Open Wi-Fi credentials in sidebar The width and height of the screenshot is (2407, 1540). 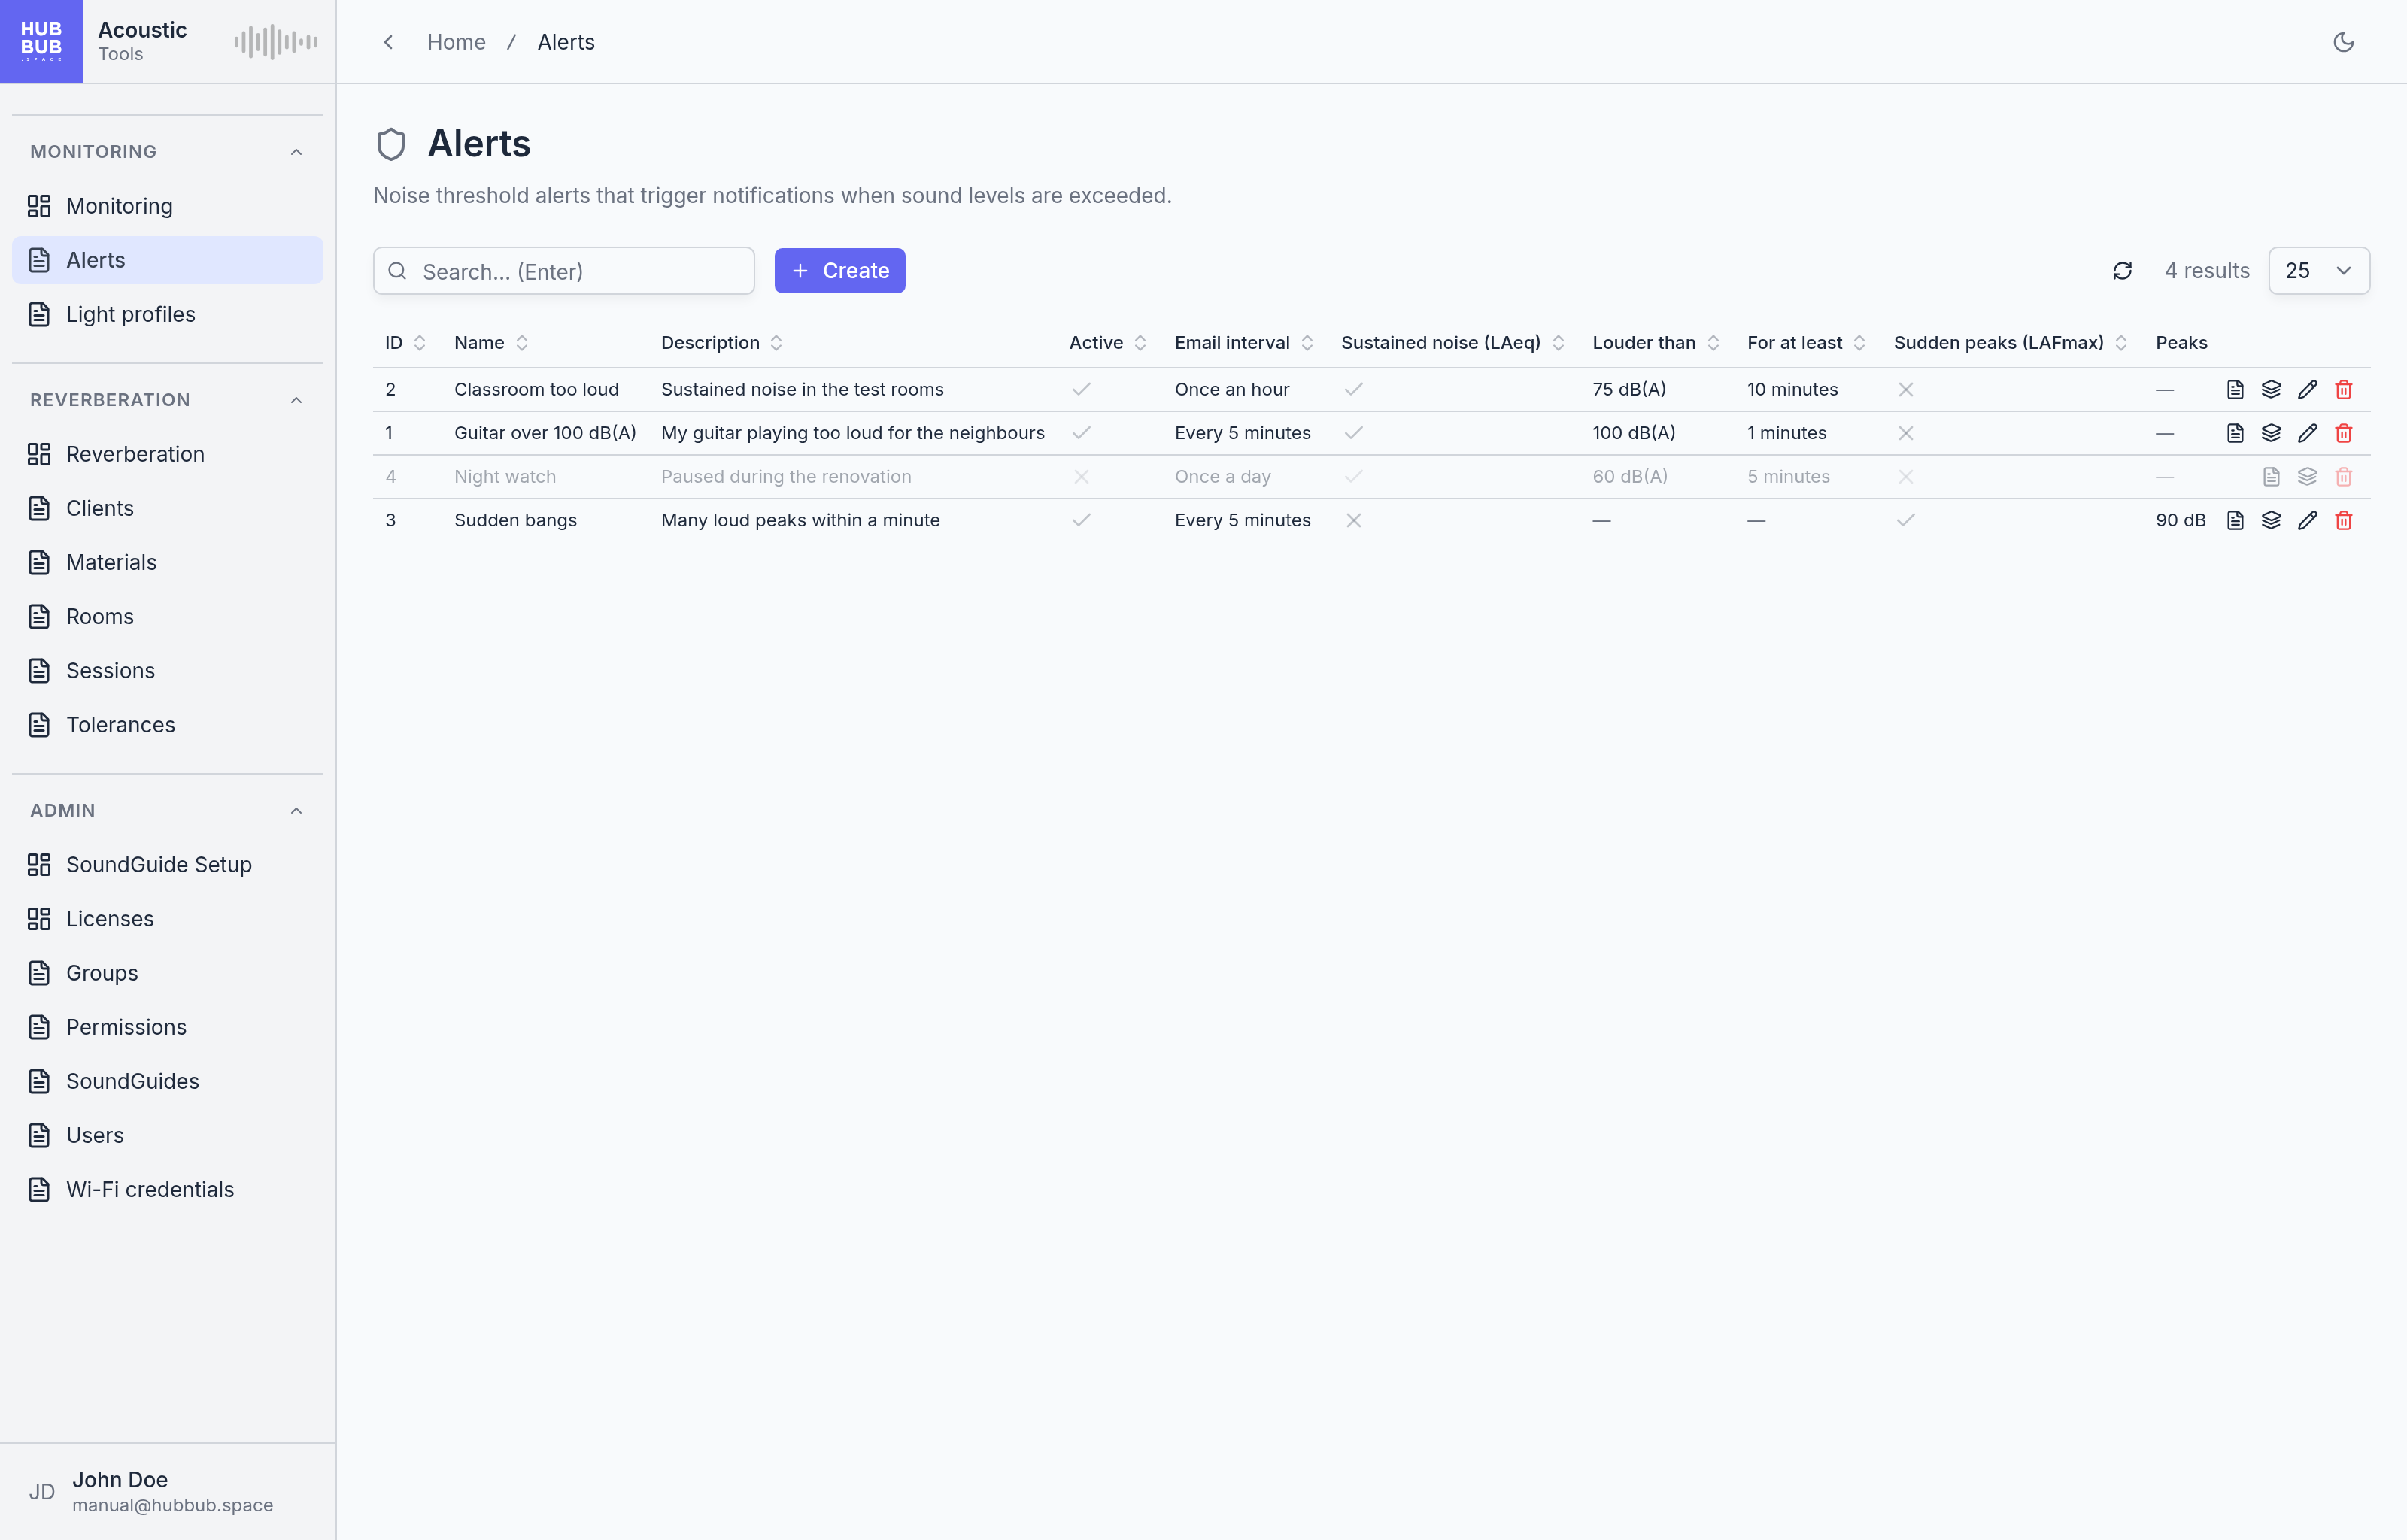click(167, 1190)
